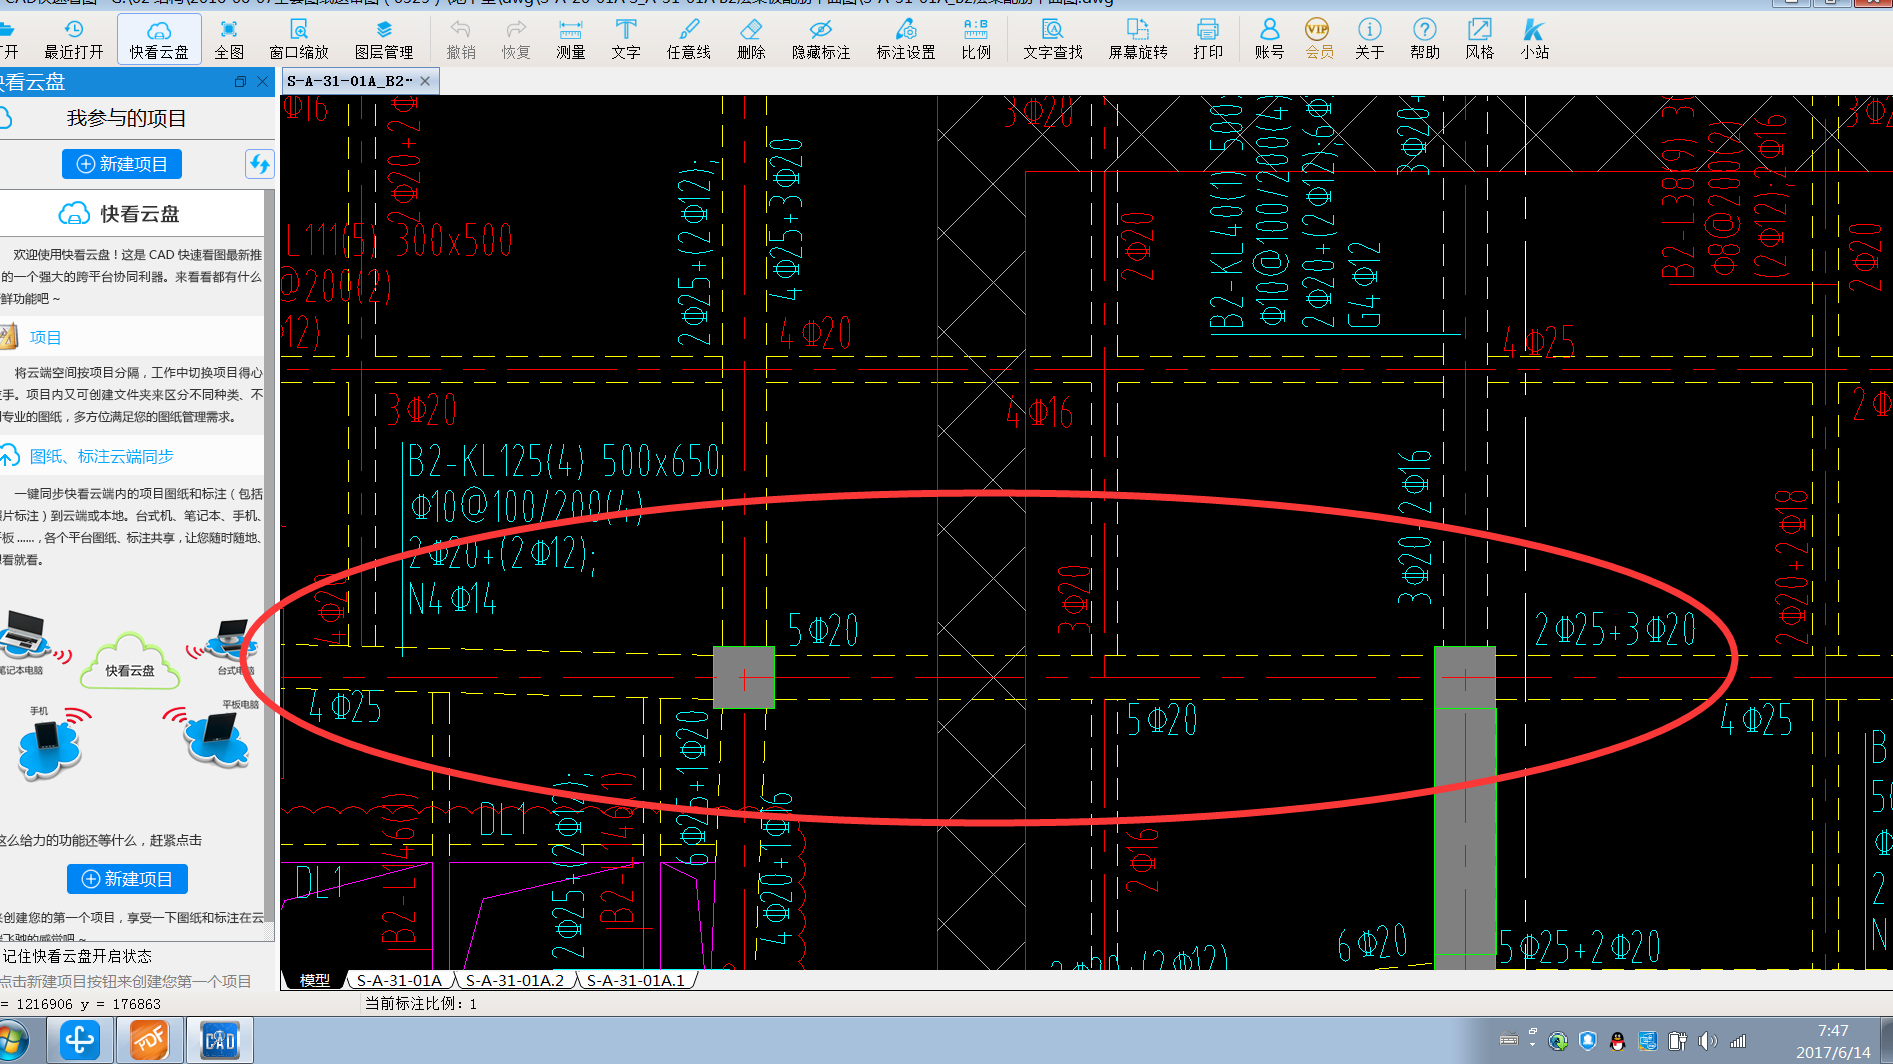Pick the 删除 eraser tool
The width and height of the screenshot is (1893, 1064).
751,39
